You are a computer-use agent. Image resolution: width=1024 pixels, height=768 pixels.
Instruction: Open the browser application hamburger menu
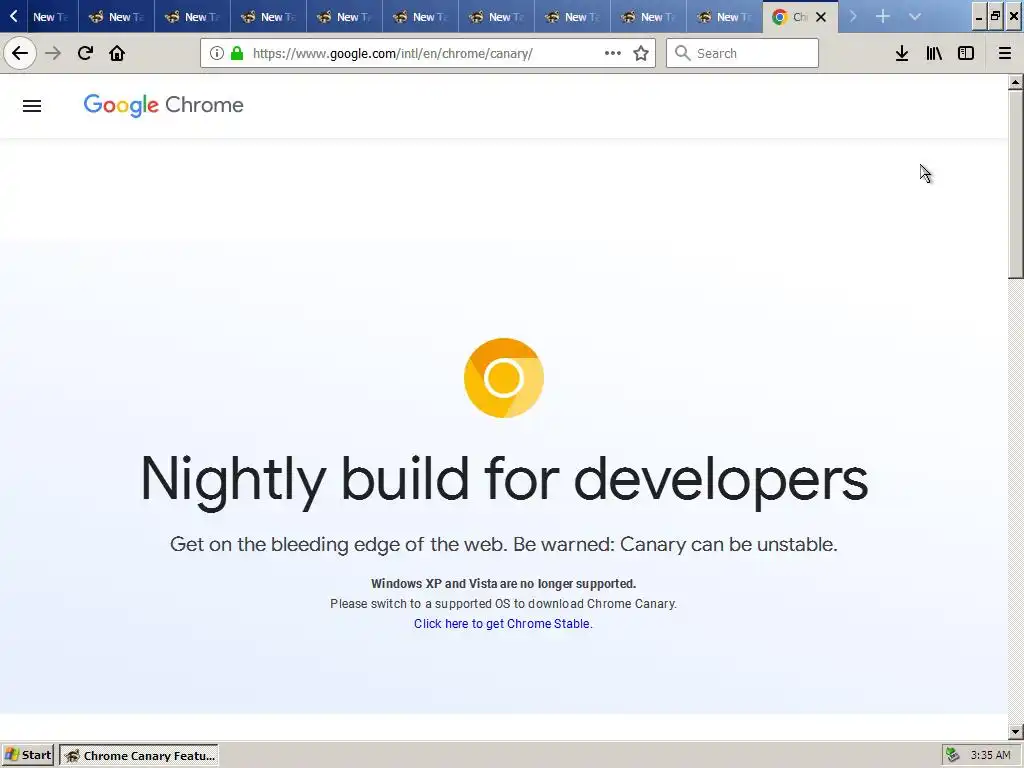1005,53
